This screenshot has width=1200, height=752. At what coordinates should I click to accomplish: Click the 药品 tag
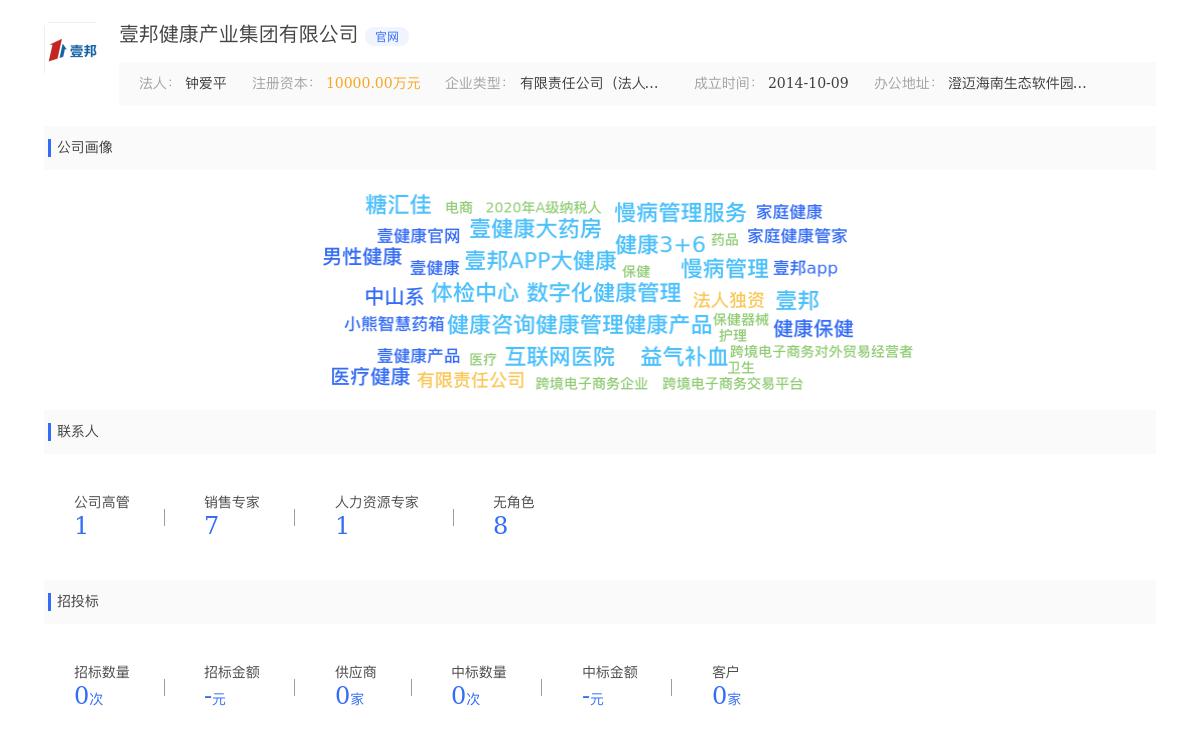click(725, 240)
